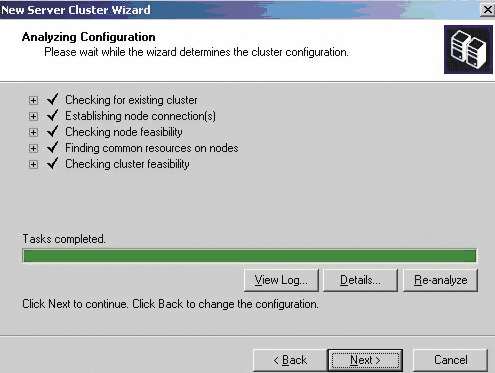Click the Re-analyze button
Image resolution: width=495 pixels, height=373 pixels.
pyautogui.click(x=440, y=280)
